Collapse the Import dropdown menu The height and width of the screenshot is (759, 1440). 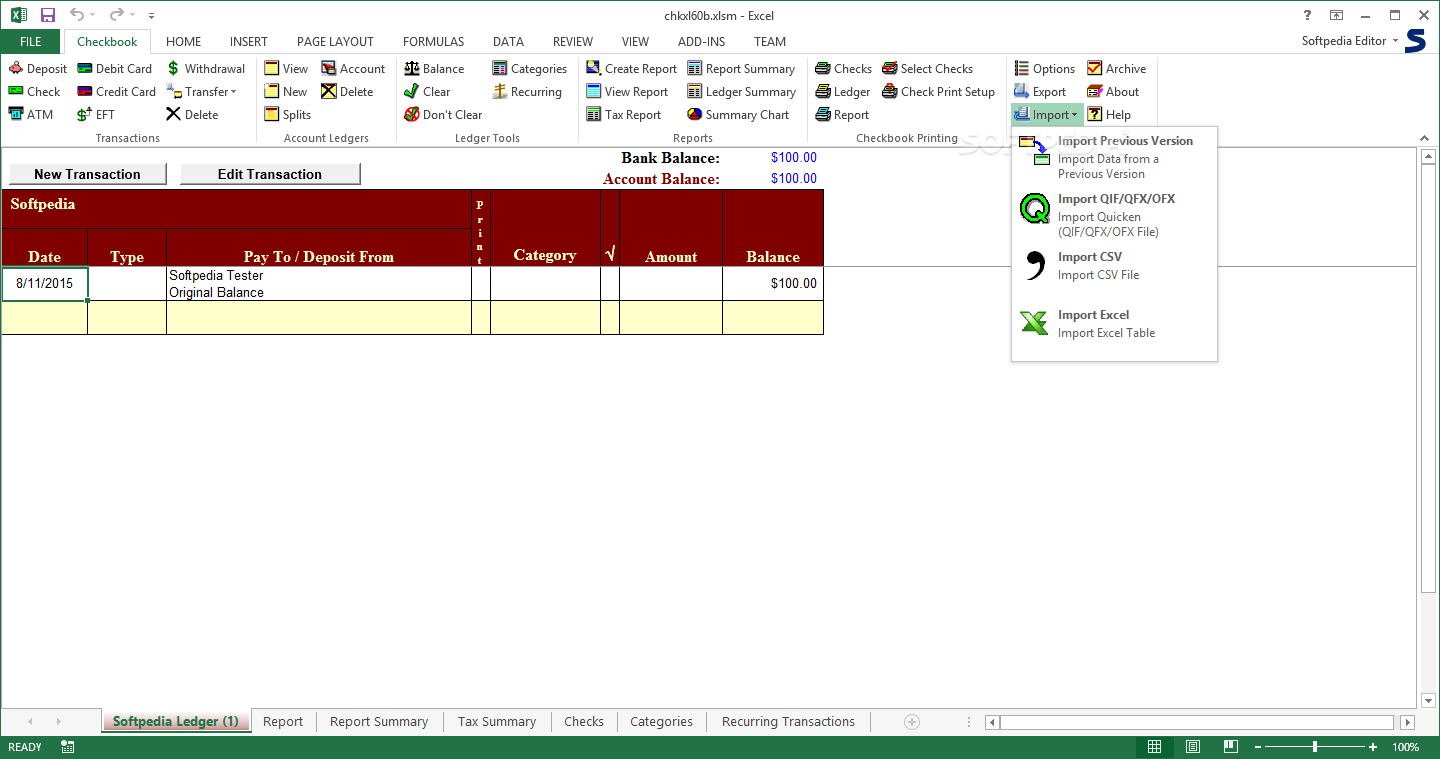1047,115
